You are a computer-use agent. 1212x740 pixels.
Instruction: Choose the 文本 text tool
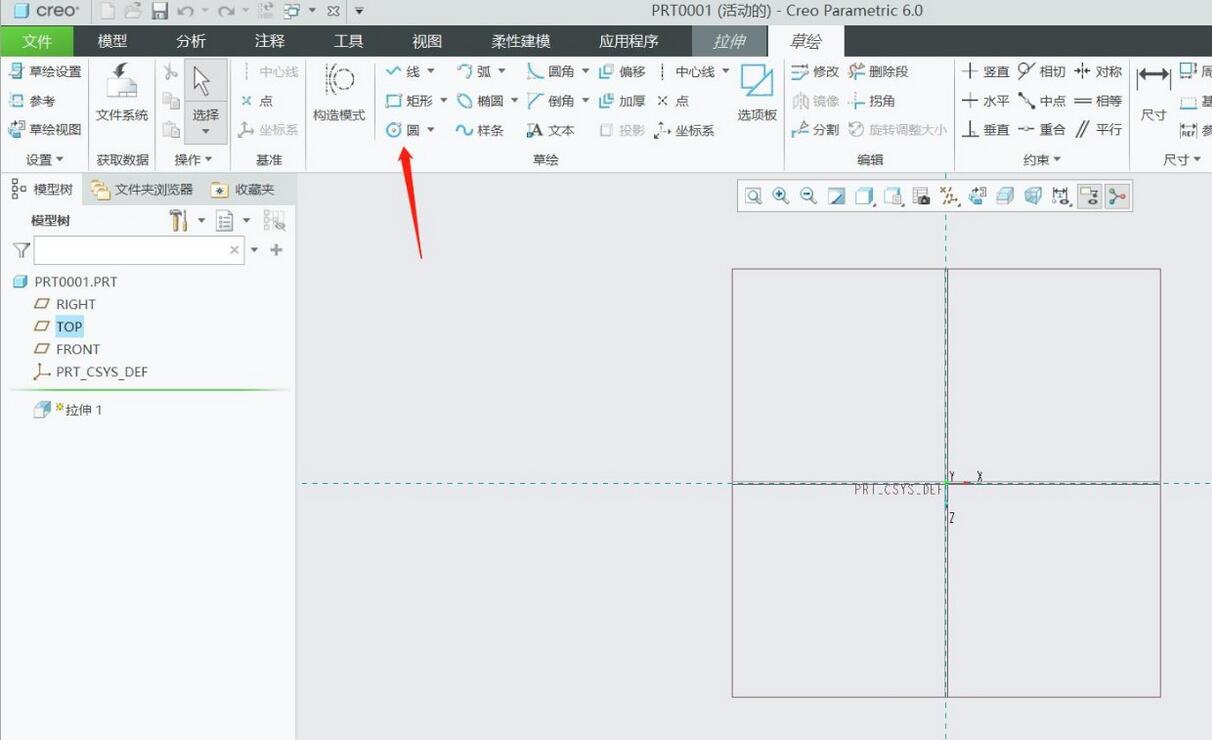tap(551, 130)
